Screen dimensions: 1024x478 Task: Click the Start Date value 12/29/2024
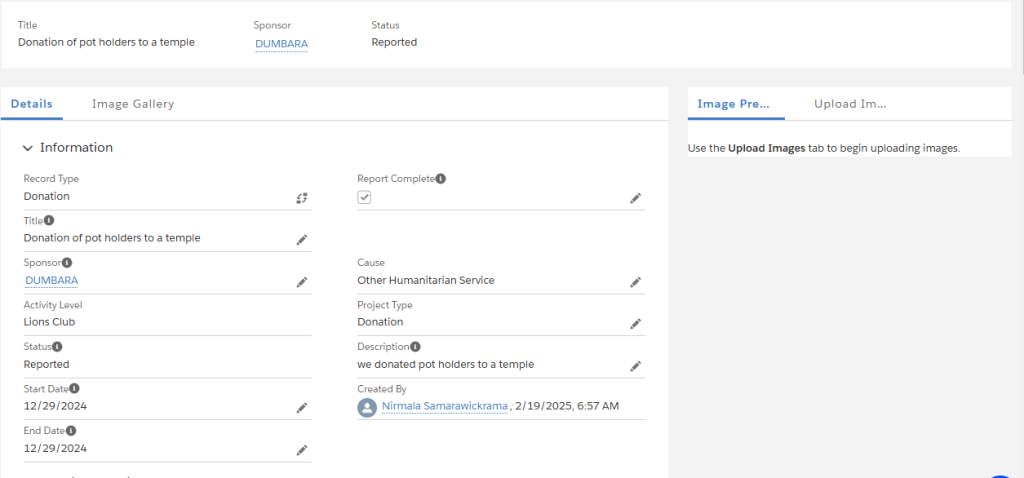[x=56, y=406]
